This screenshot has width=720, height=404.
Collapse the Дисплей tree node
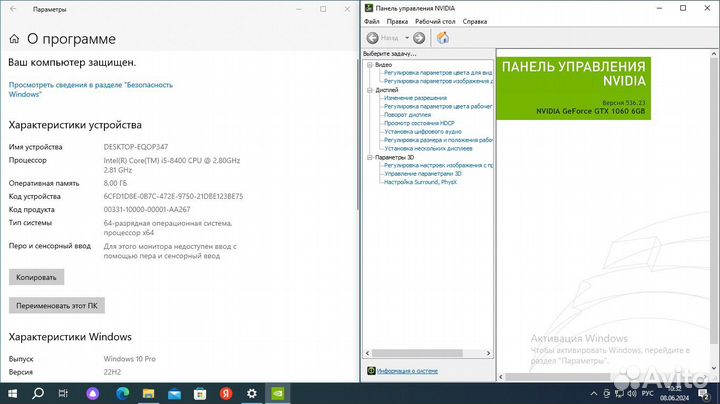369,90
